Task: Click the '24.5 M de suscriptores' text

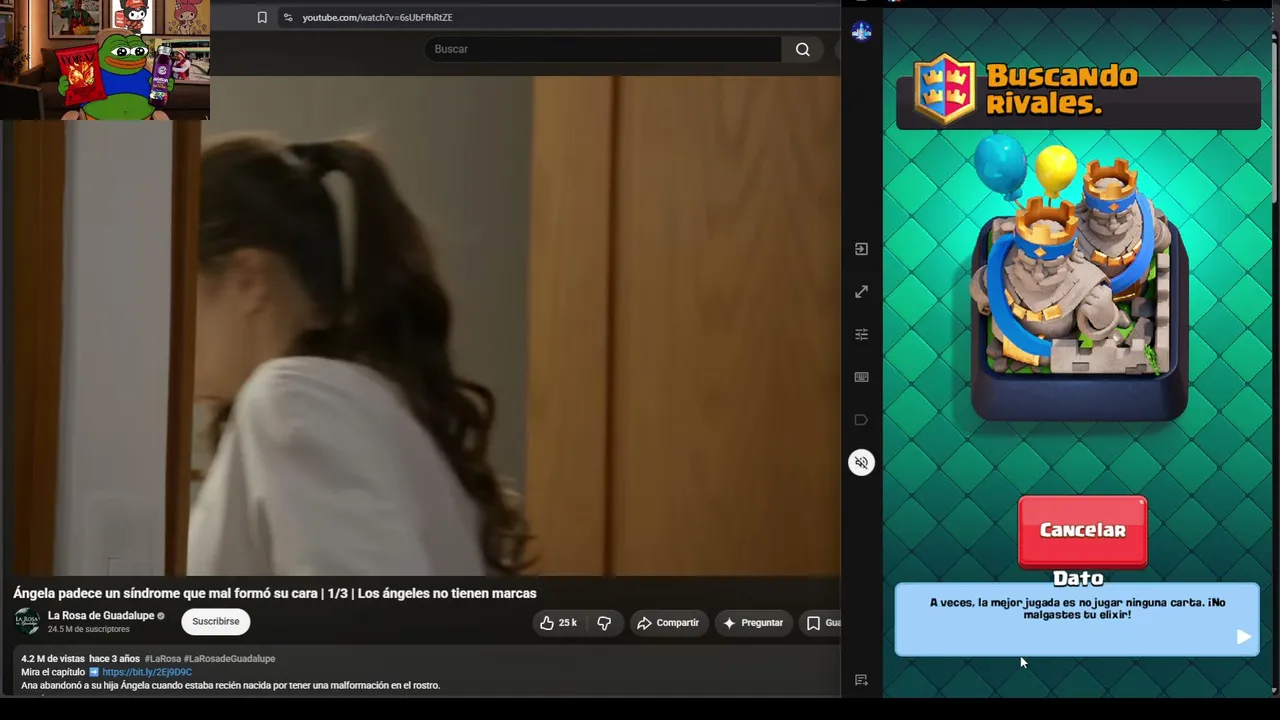Action: (89, 630)
